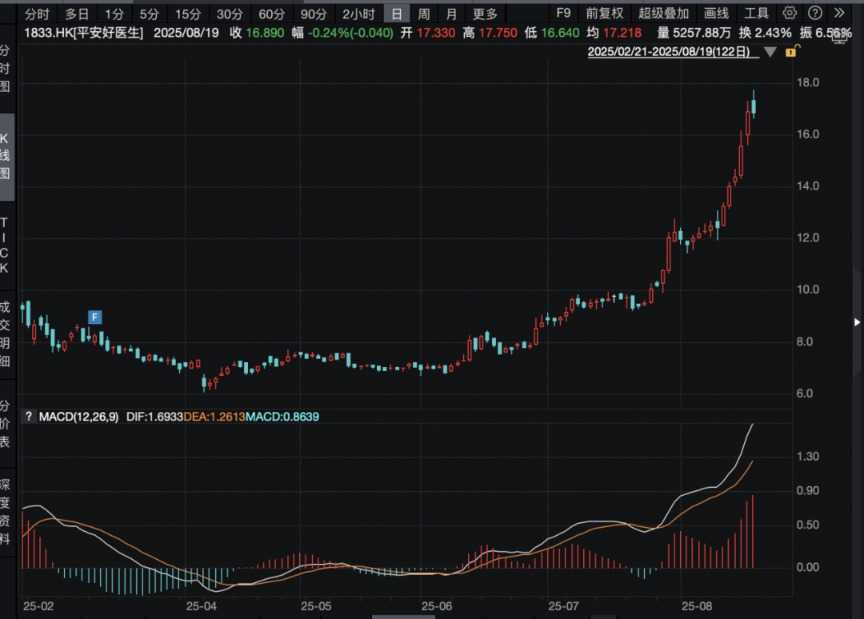Open the 成交明细 side panel tab
Image resolution: width=864 pixels, height=619 pixels.
point(6,333)
